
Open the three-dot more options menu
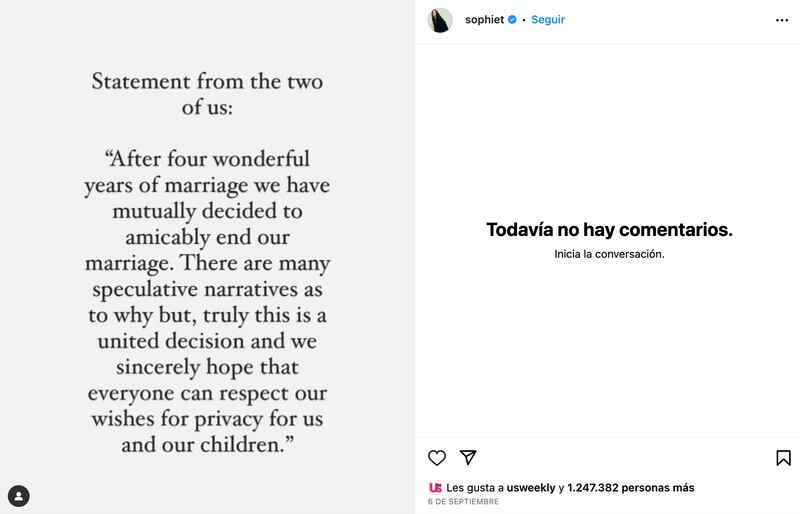pos(782,20)
